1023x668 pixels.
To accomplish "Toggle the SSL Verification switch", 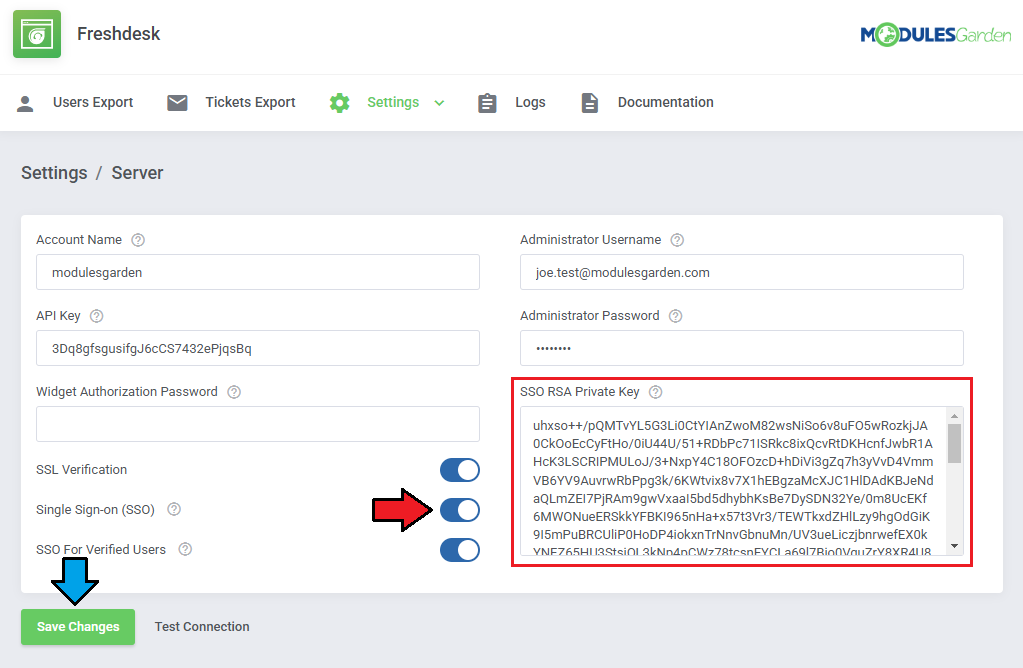I will coord(460,470).
